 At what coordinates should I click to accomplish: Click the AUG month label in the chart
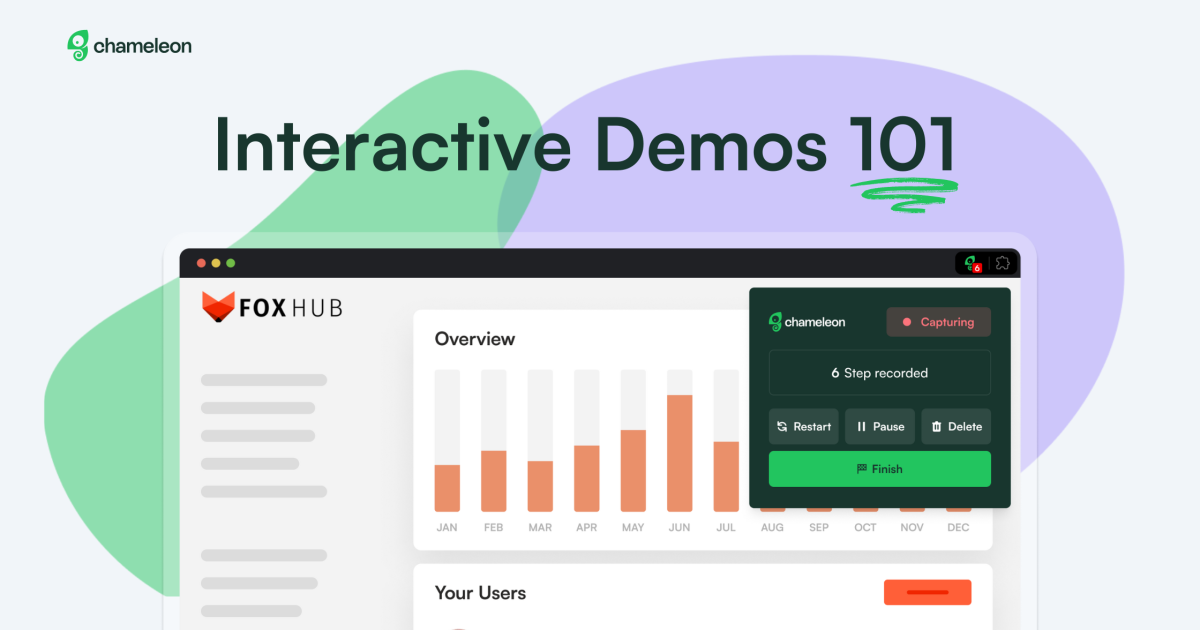coord(772,527)
